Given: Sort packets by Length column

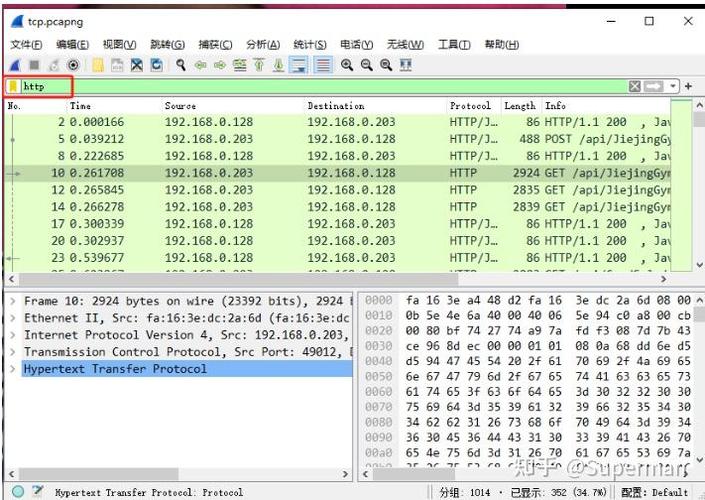Looking at the screenshot, I should point(522,106).
